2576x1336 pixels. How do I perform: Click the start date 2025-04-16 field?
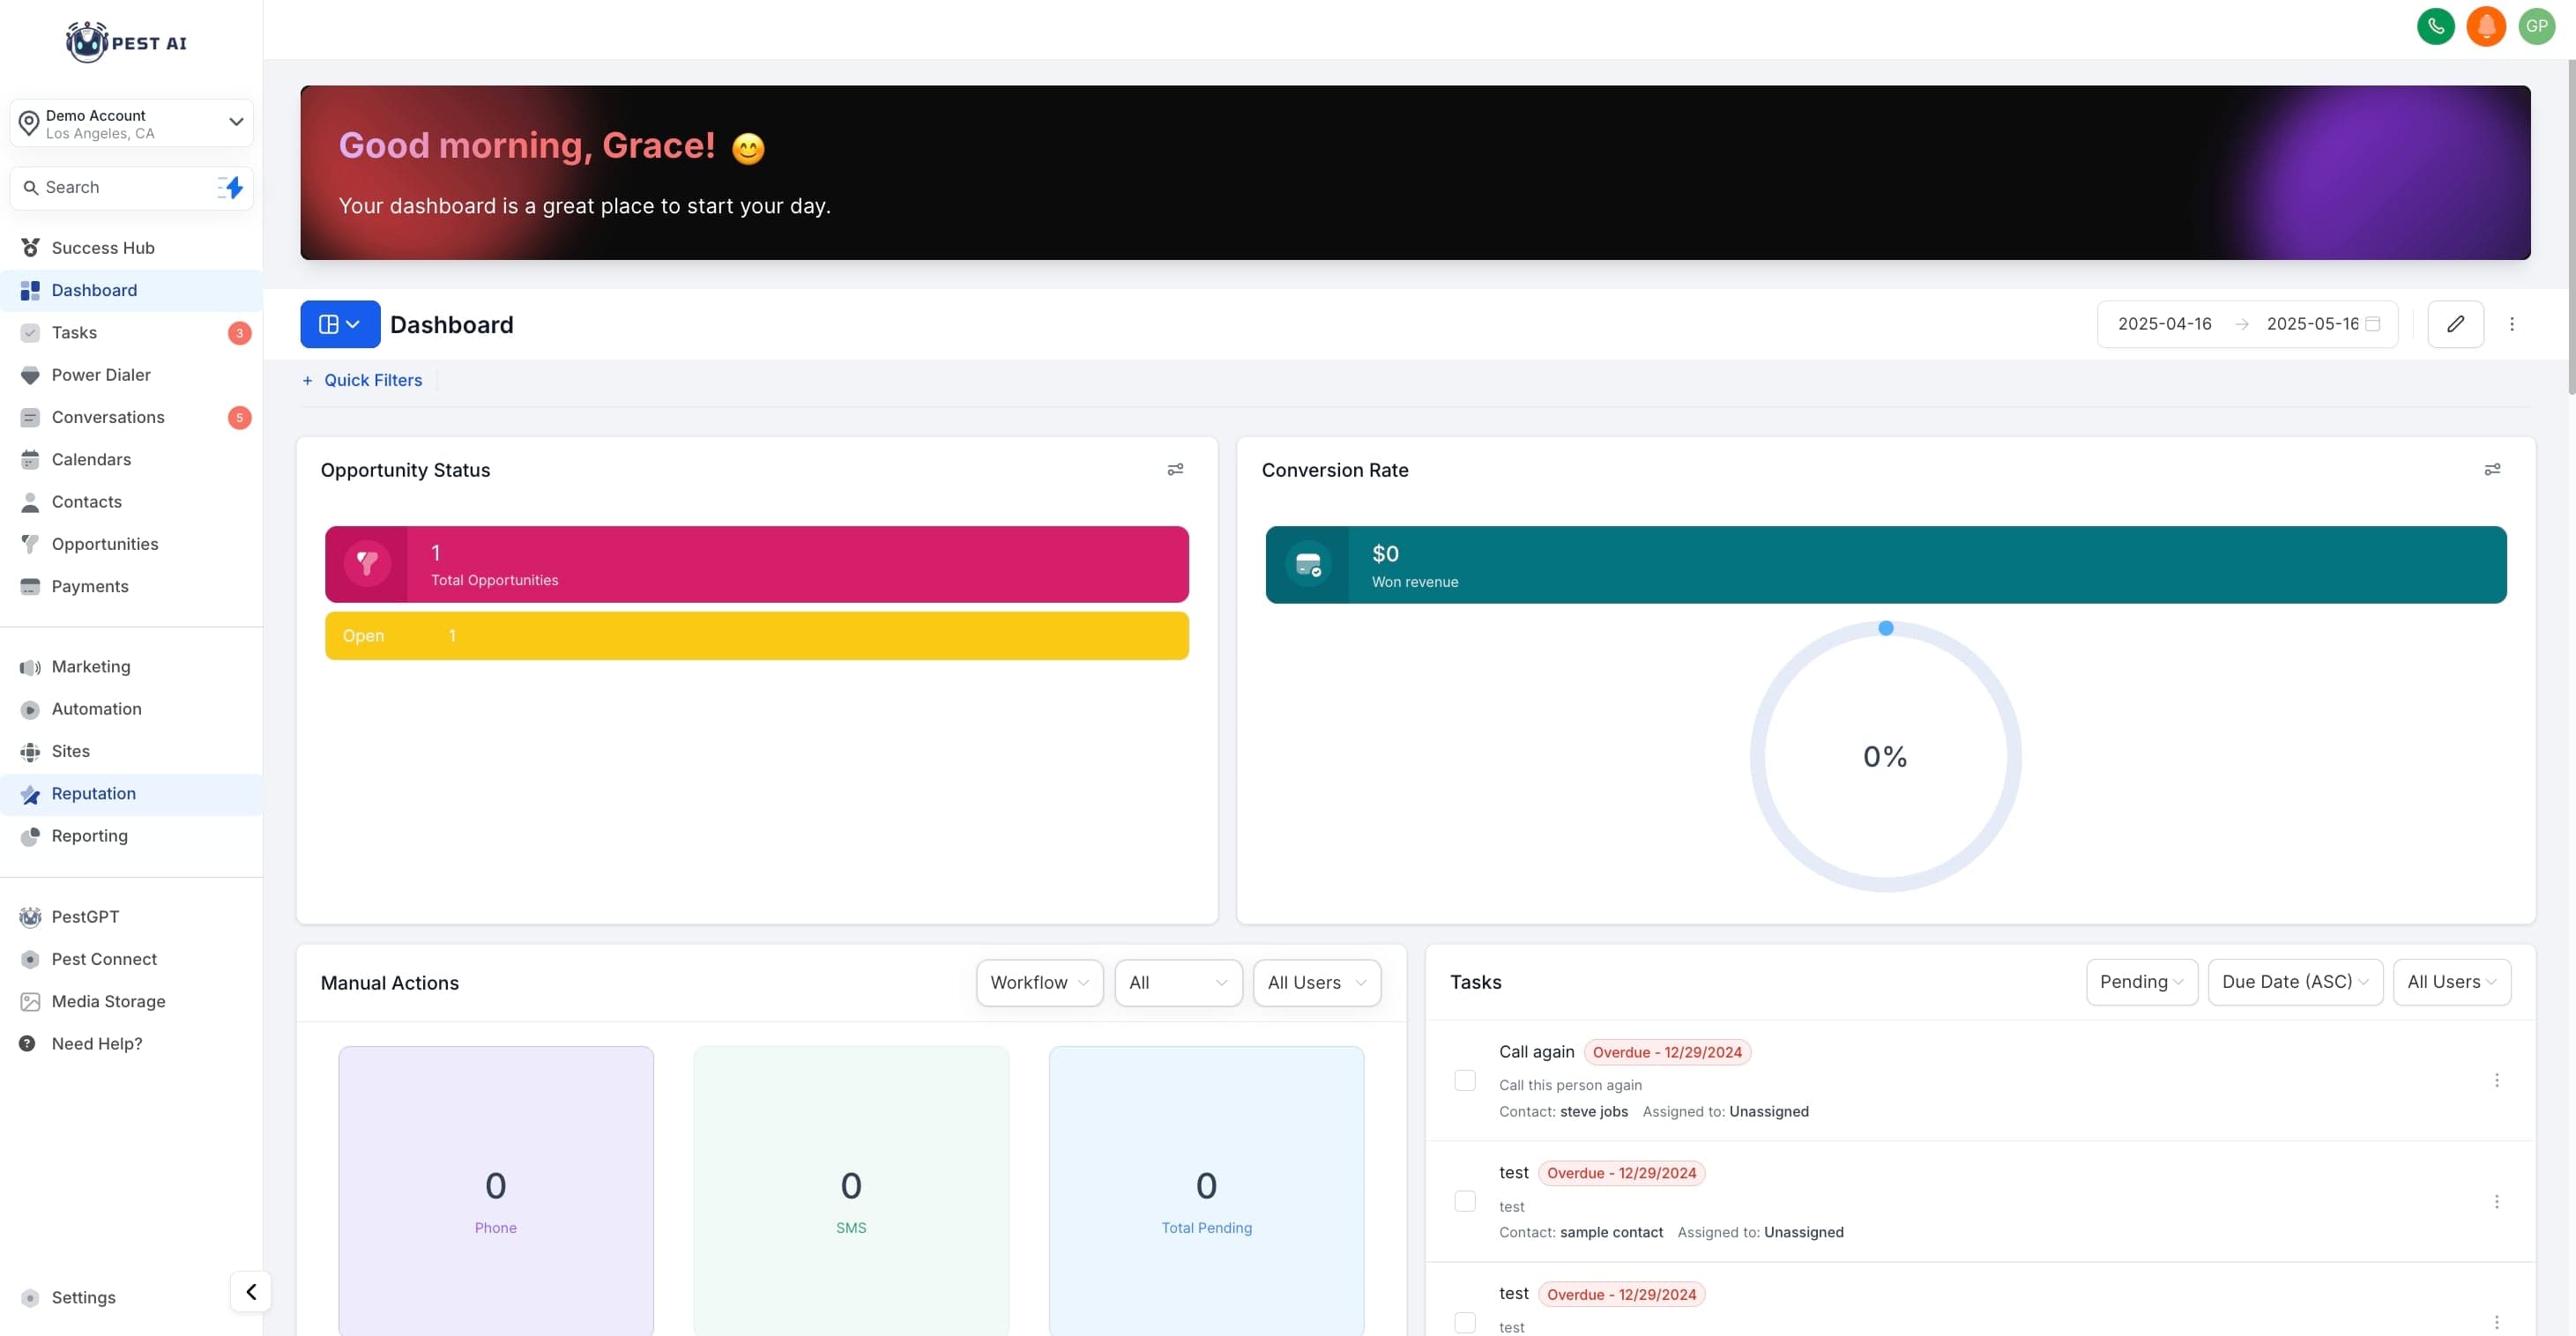[2164, 324]
